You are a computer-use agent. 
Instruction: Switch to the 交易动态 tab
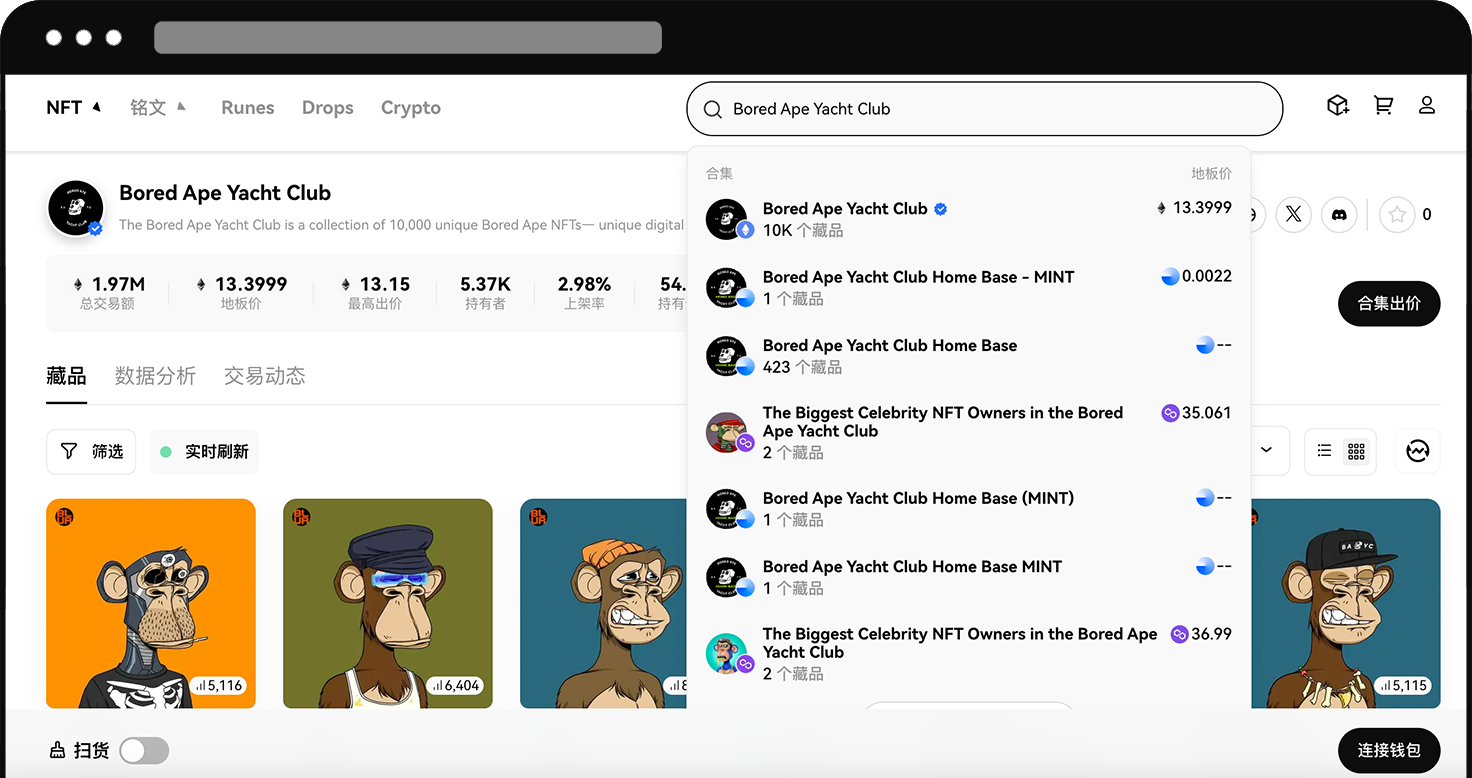pyautogui.click(x=265, y=377)
